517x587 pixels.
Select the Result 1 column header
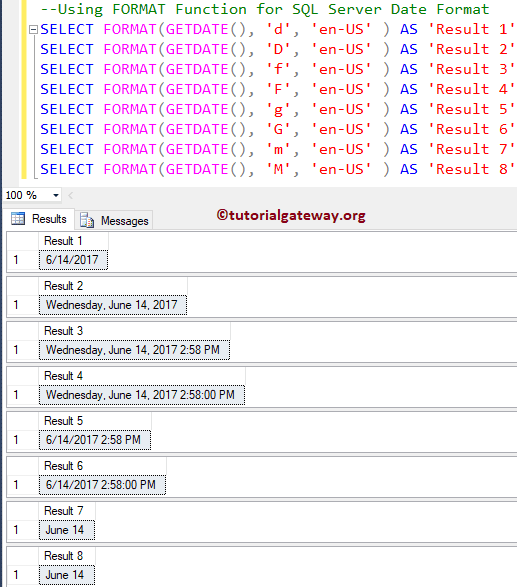click(x=73, y=241)
